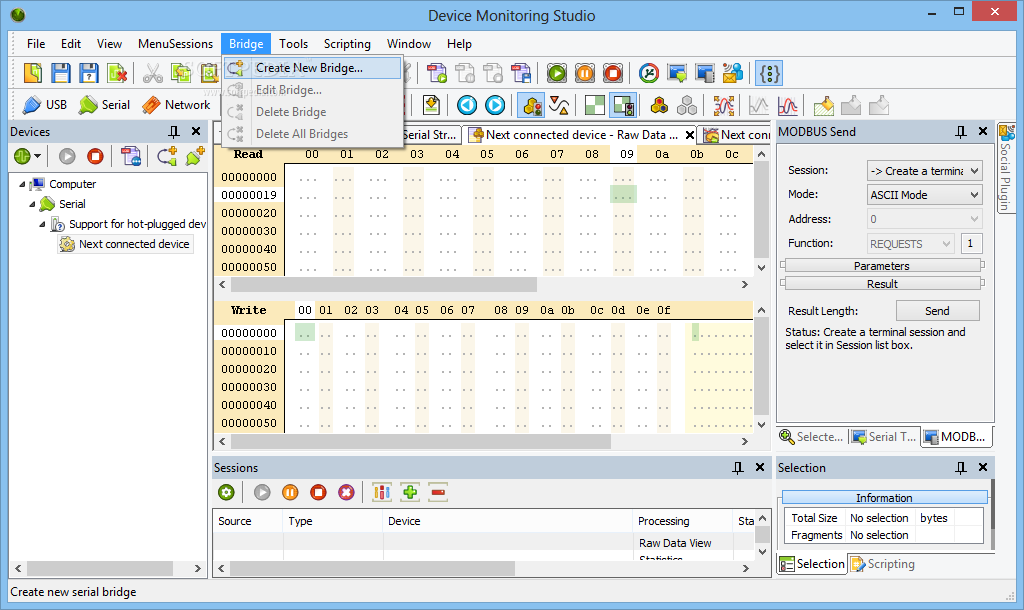Open the Tools menu
The height and width of the screenshot is (610, 1024).
tap(293, 44)
